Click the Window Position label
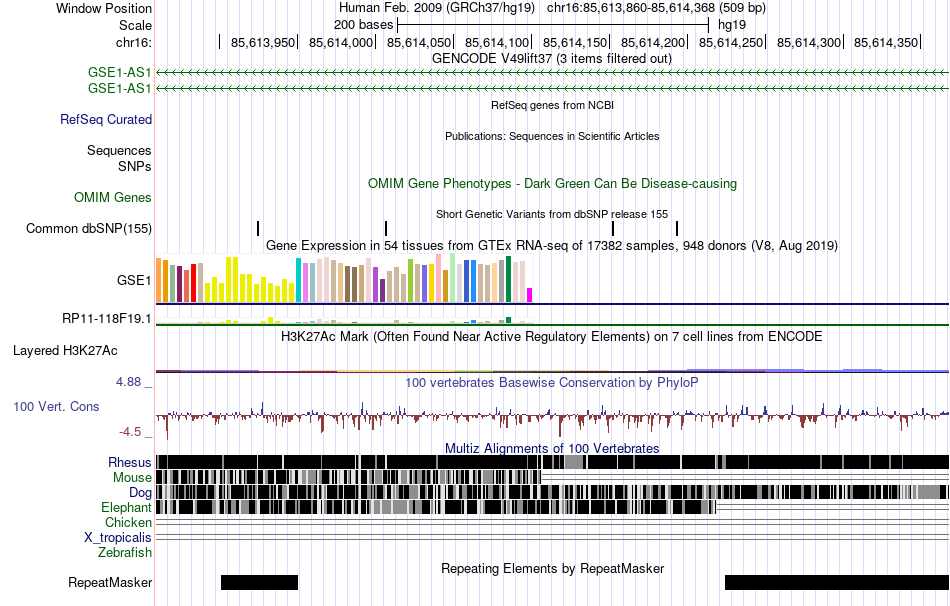This screenshot has width=950, height=606. point(104,8)
